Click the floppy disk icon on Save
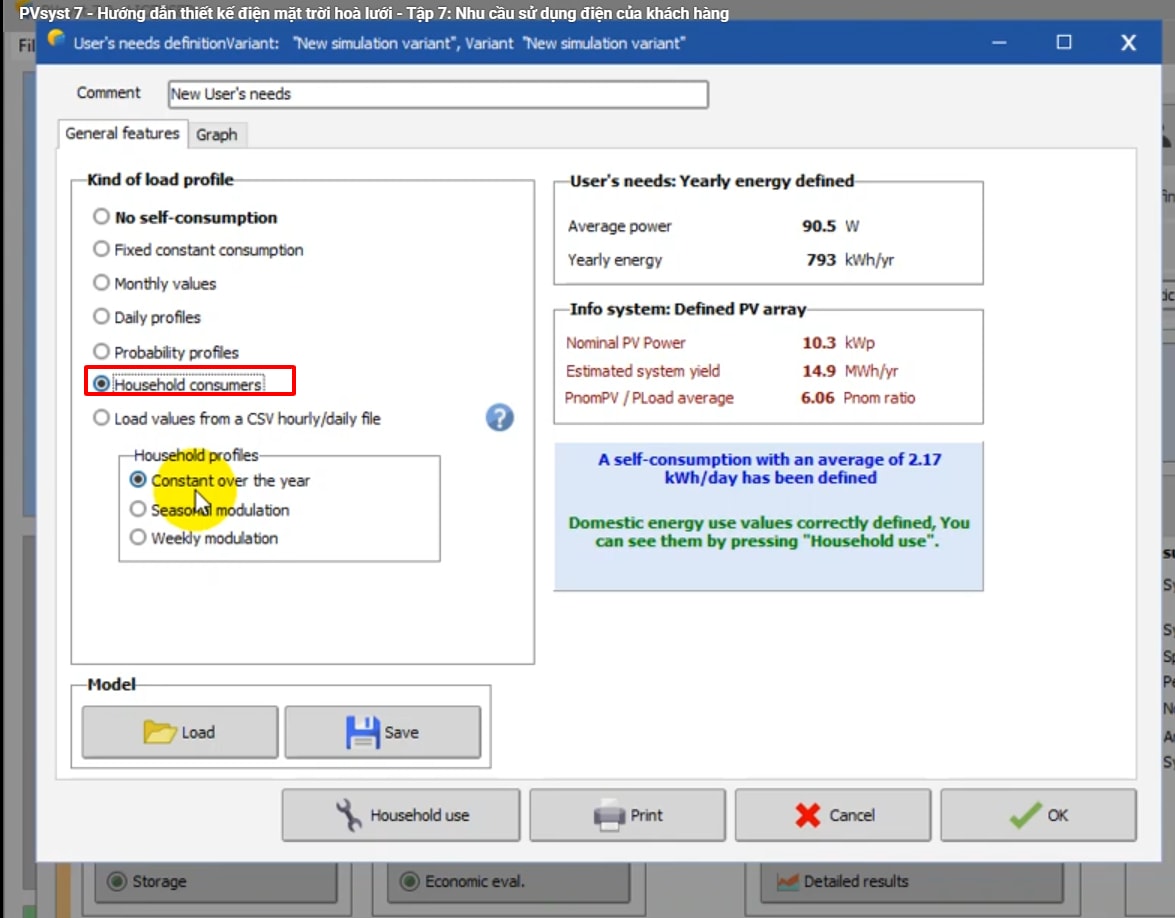The image size is (1175, 918). (363, 732)
